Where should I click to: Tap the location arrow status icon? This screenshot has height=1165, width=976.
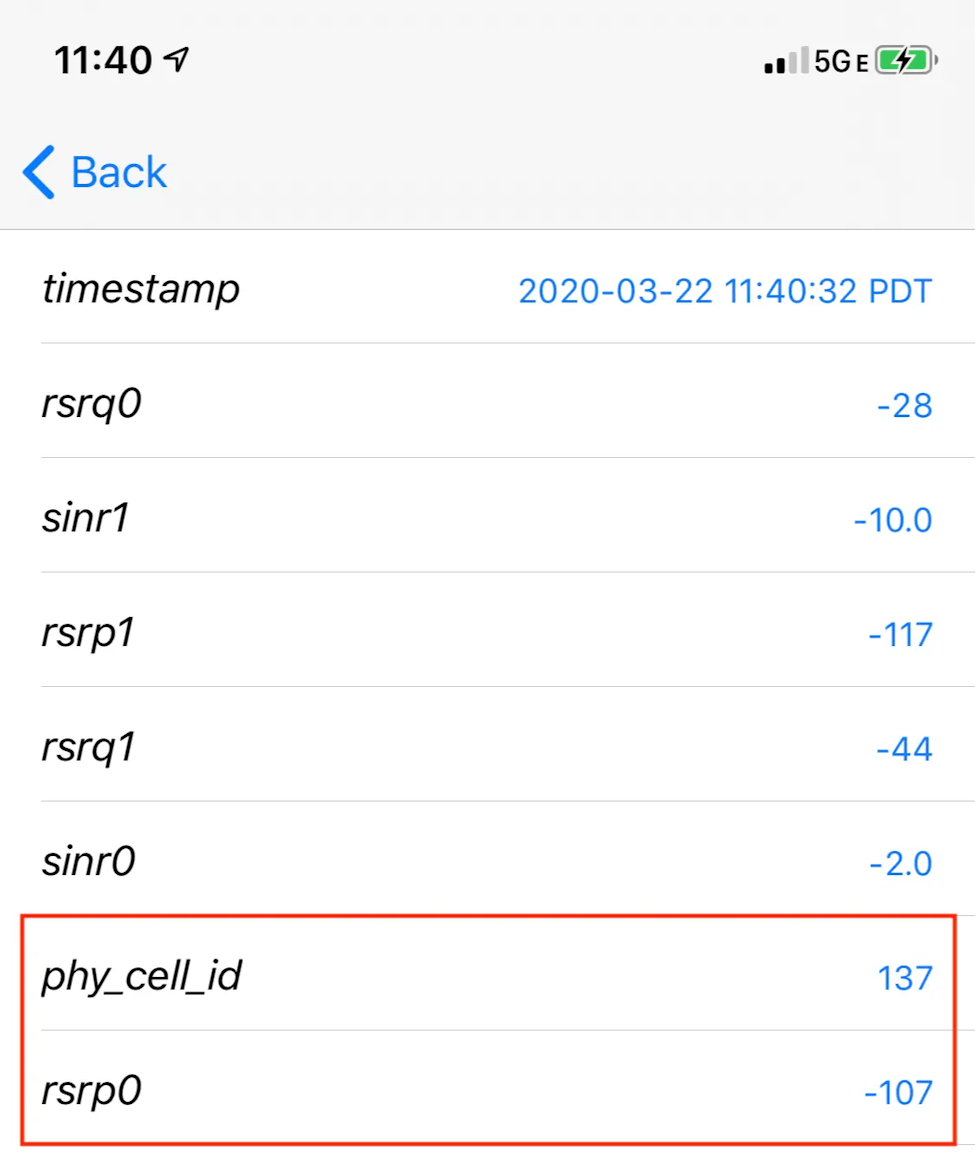[176, 61]
